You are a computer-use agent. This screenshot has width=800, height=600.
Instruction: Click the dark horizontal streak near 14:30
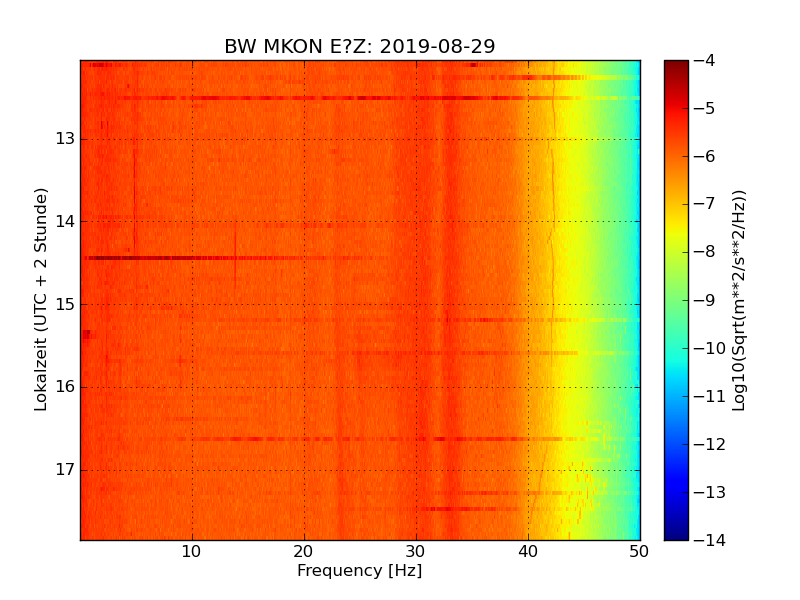tap(204, 258)
